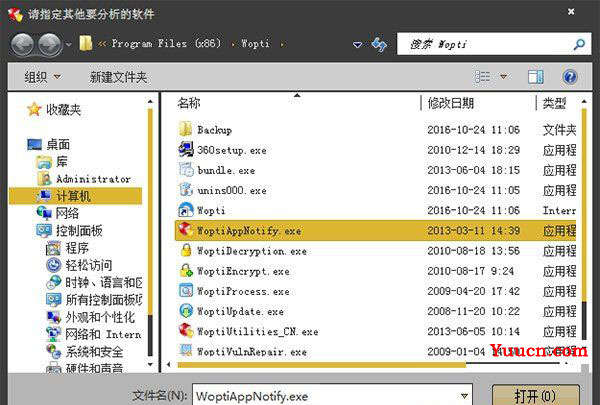Open the 组织 menu
Viewport: 600px width, 405px height.
(42, 77)
